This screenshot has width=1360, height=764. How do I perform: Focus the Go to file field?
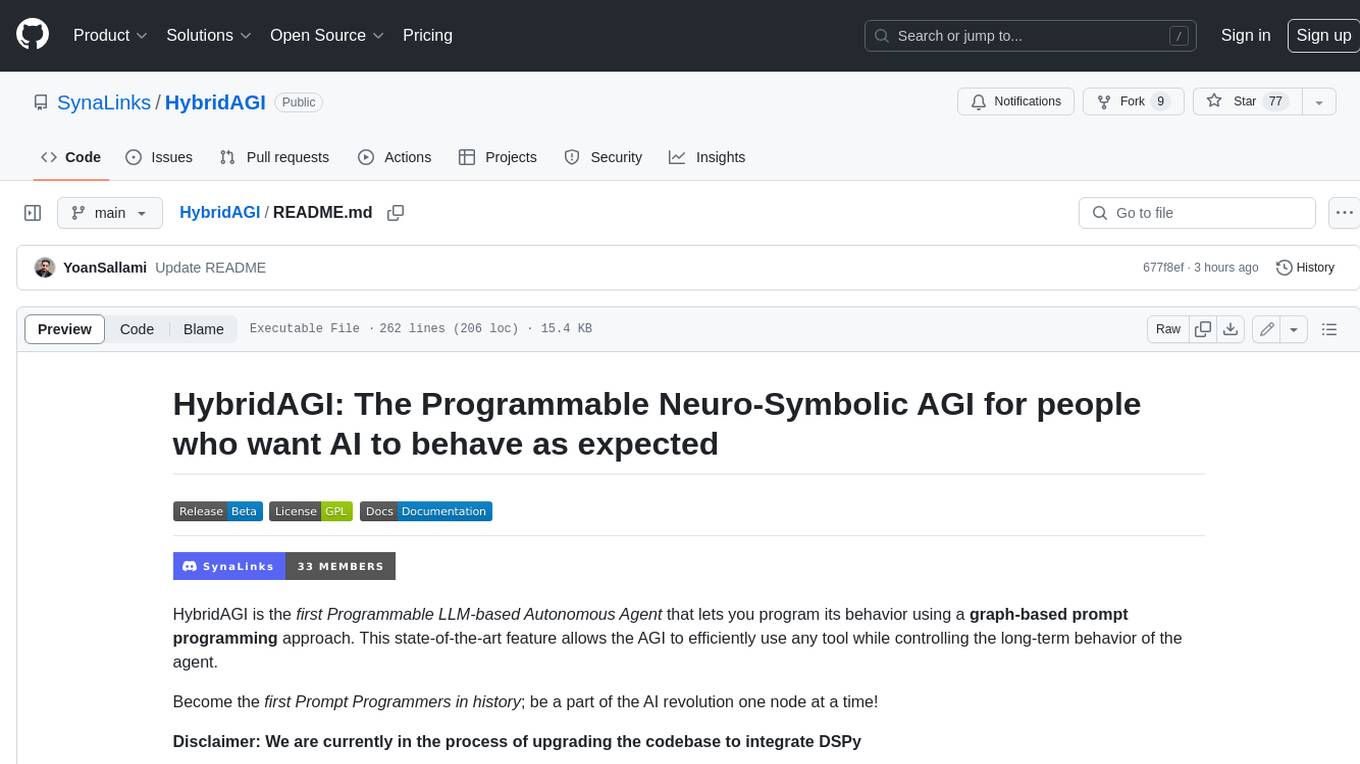click(x=1197, y=213)
